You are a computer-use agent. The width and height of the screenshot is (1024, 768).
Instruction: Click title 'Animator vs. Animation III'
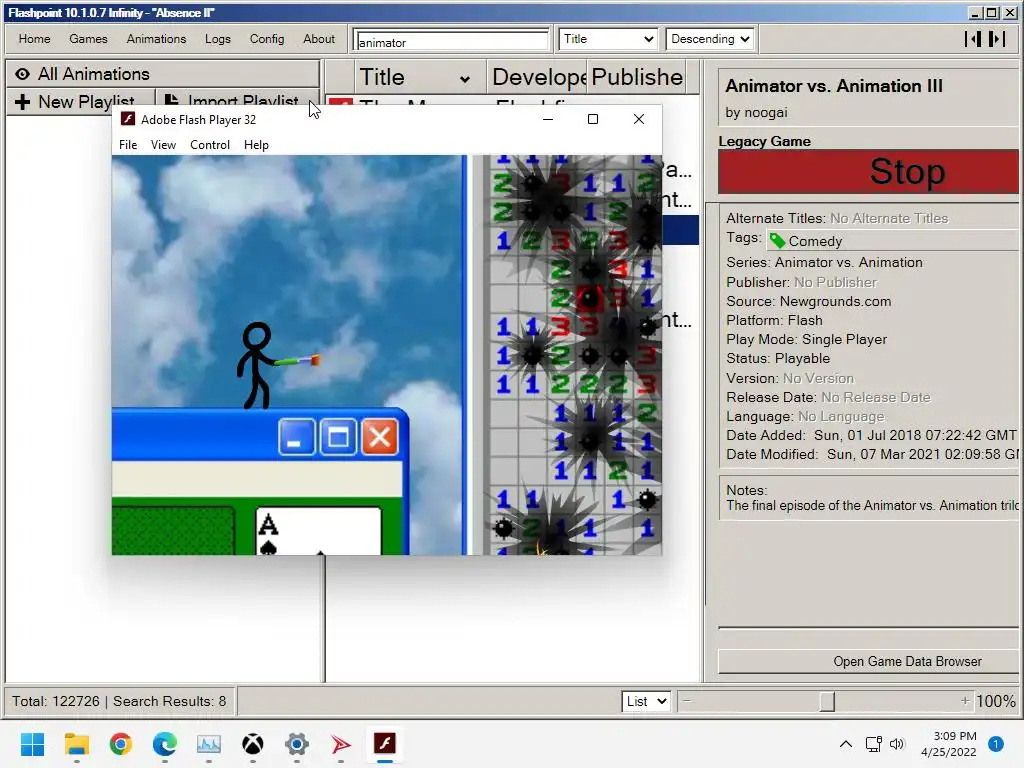pos(833,86)
